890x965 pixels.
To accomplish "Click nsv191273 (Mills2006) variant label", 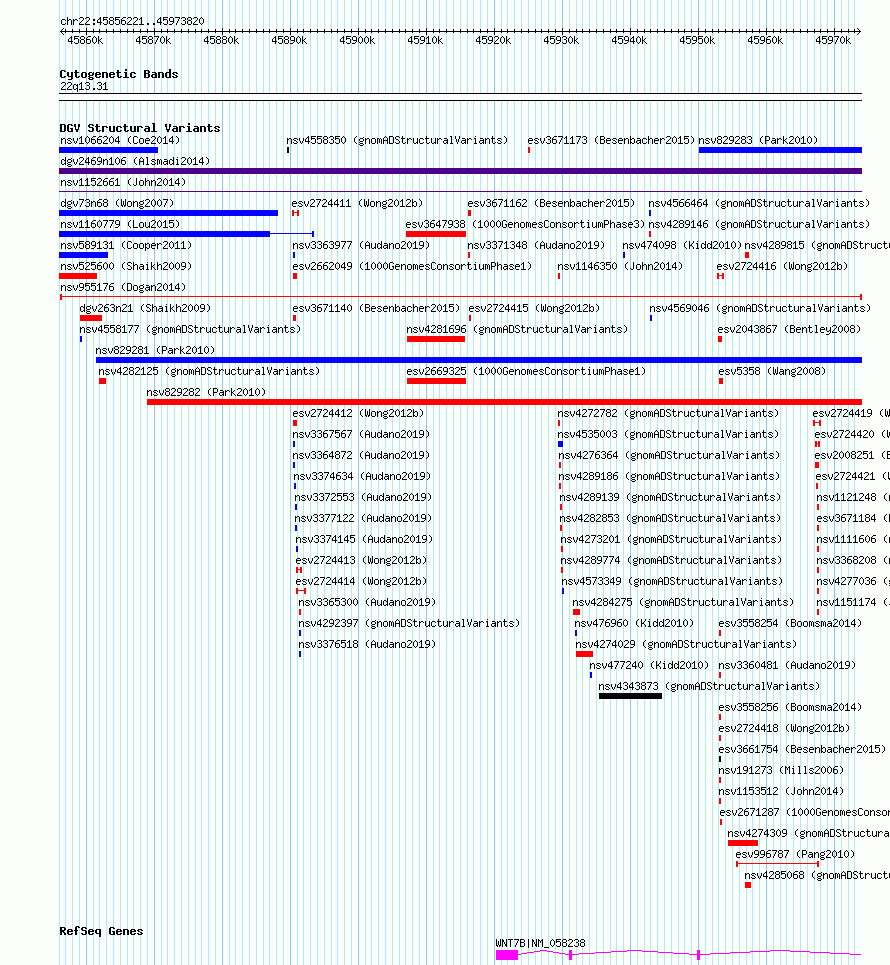I will coord(781,770).
